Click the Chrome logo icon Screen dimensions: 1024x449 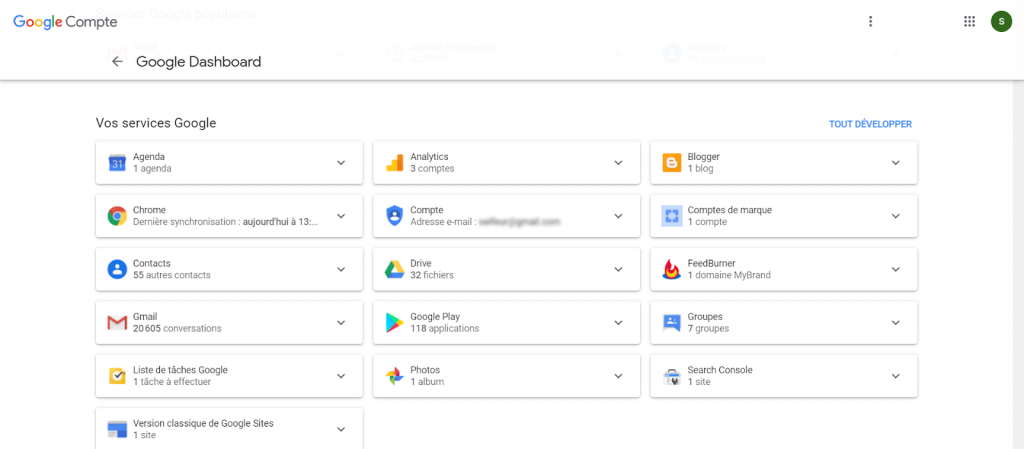click(x=117, y=216)
